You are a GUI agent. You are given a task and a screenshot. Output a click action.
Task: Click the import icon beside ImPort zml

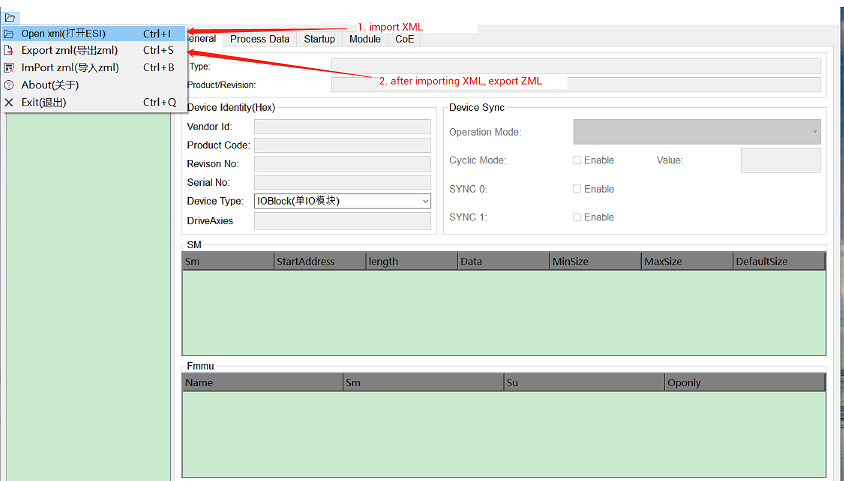tap(9, 68)
